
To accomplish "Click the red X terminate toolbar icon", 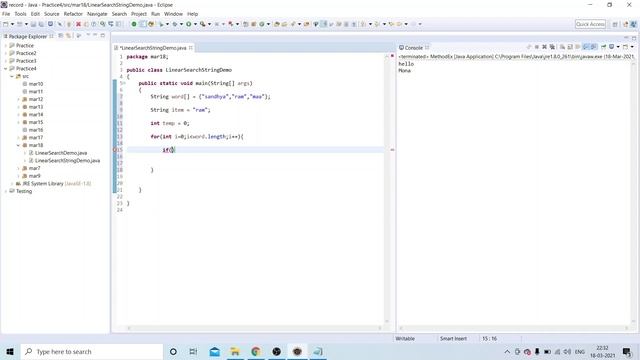I will (x=78, y=24).
